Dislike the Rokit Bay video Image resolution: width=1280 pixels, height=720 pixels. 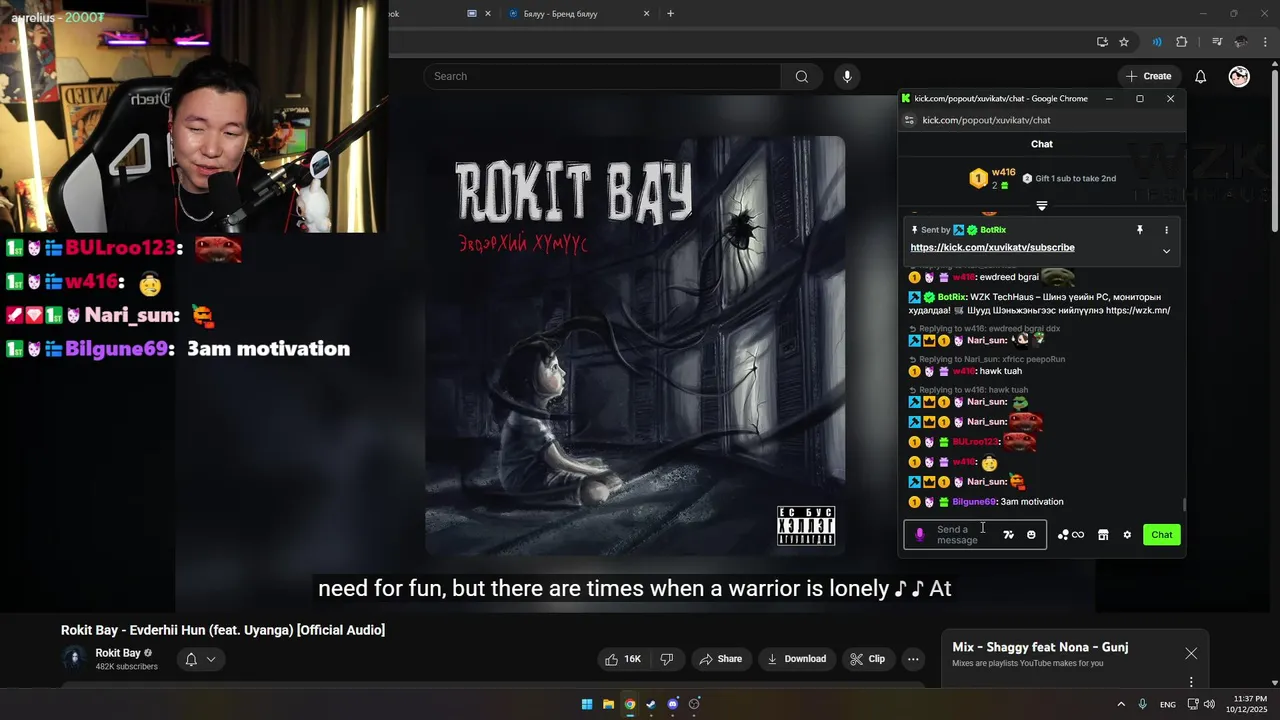[x=666, y=659]
